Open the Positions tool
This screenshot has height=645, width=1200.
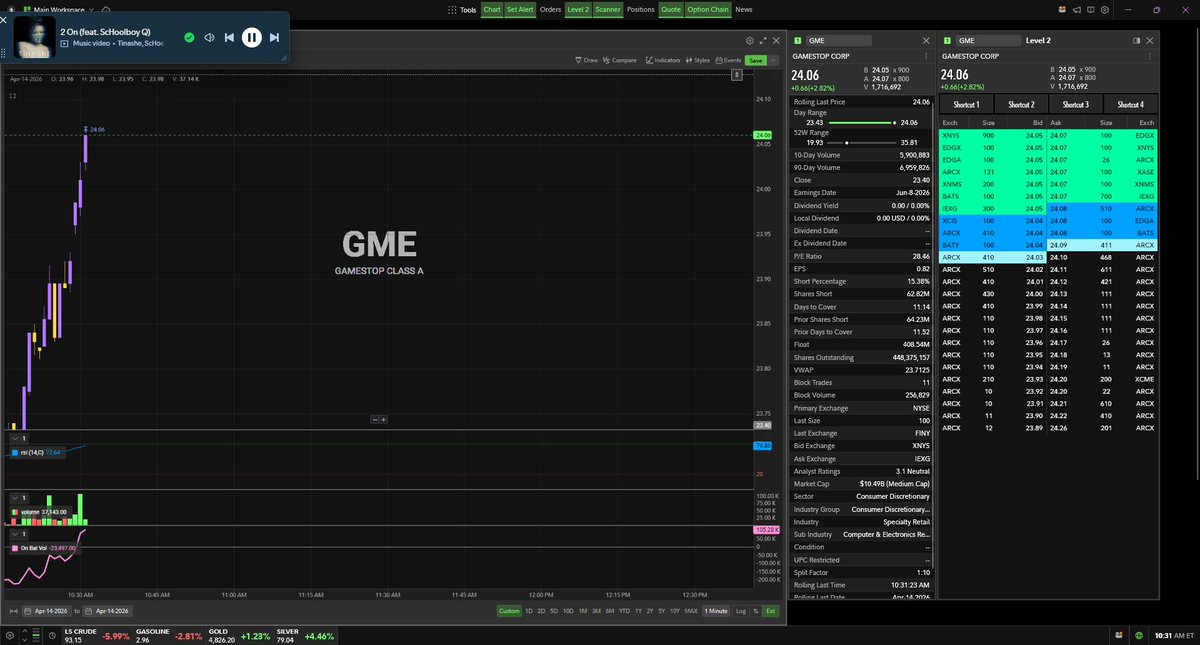pos(641,9)
